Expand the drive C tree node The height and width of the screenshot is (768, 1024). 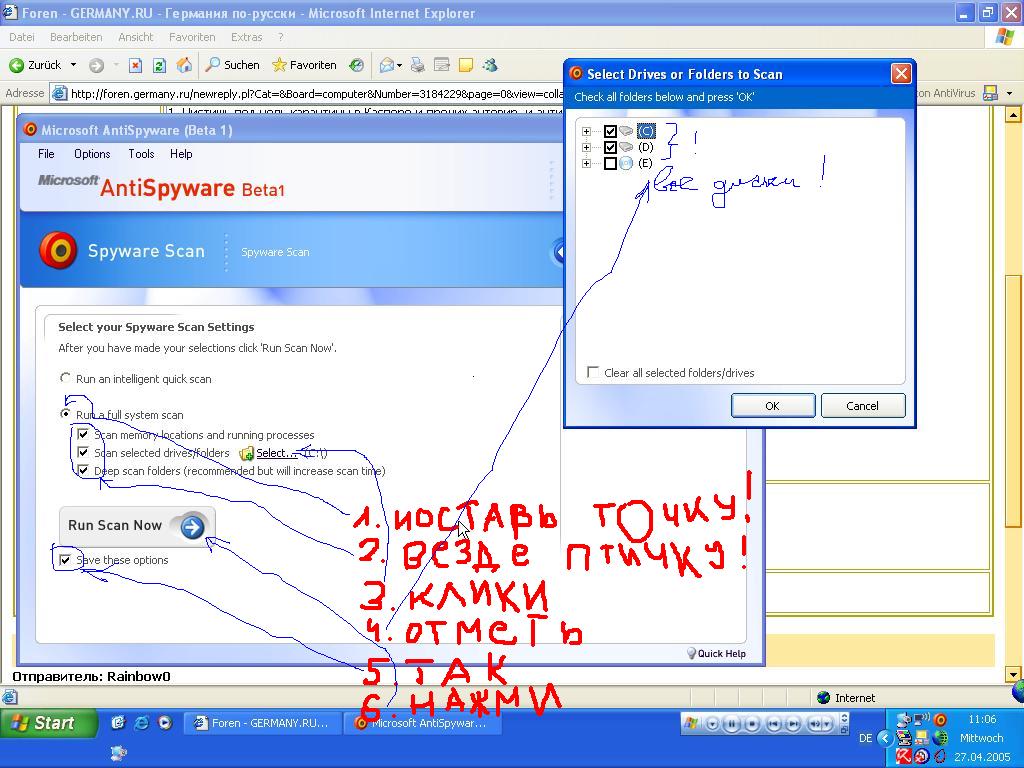click(586, 131)
